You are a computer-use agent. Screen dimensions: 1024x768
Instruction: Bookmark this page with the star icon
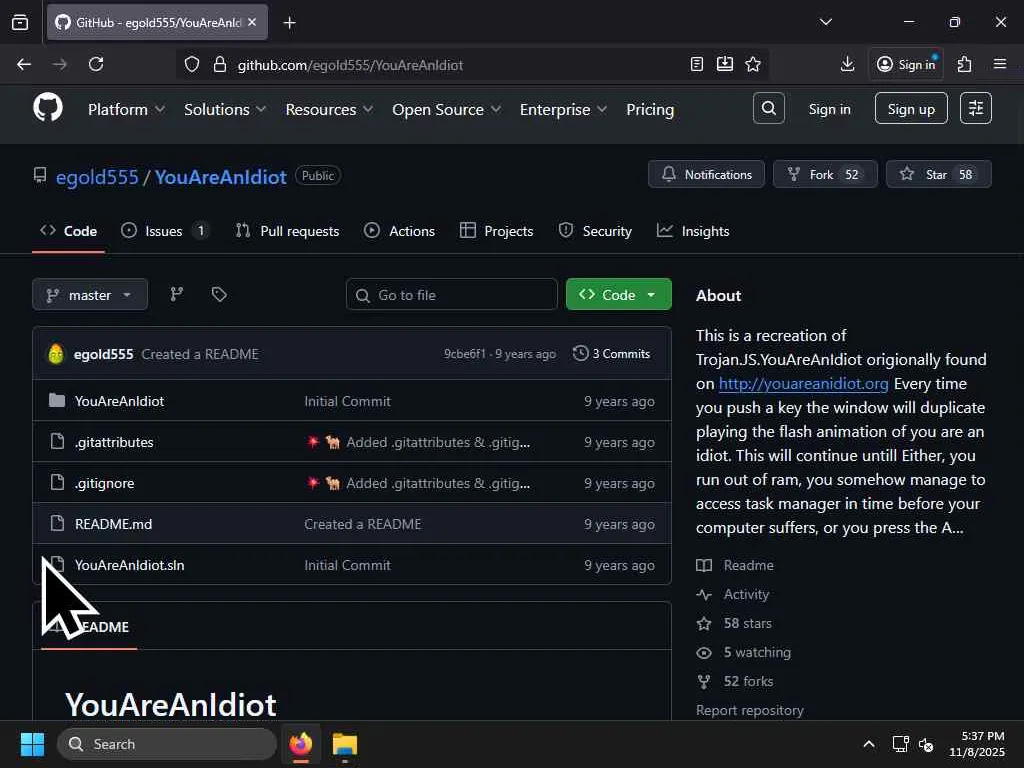[753, 64]
